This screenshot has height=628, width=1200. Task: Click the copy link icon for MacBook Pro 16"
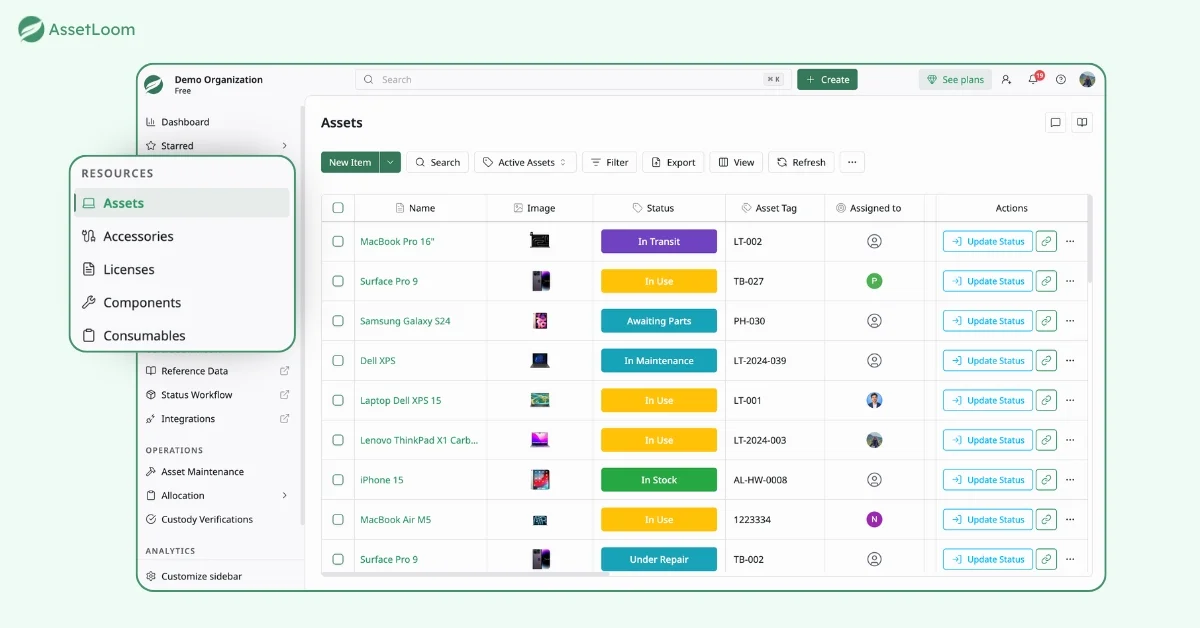1046,241
